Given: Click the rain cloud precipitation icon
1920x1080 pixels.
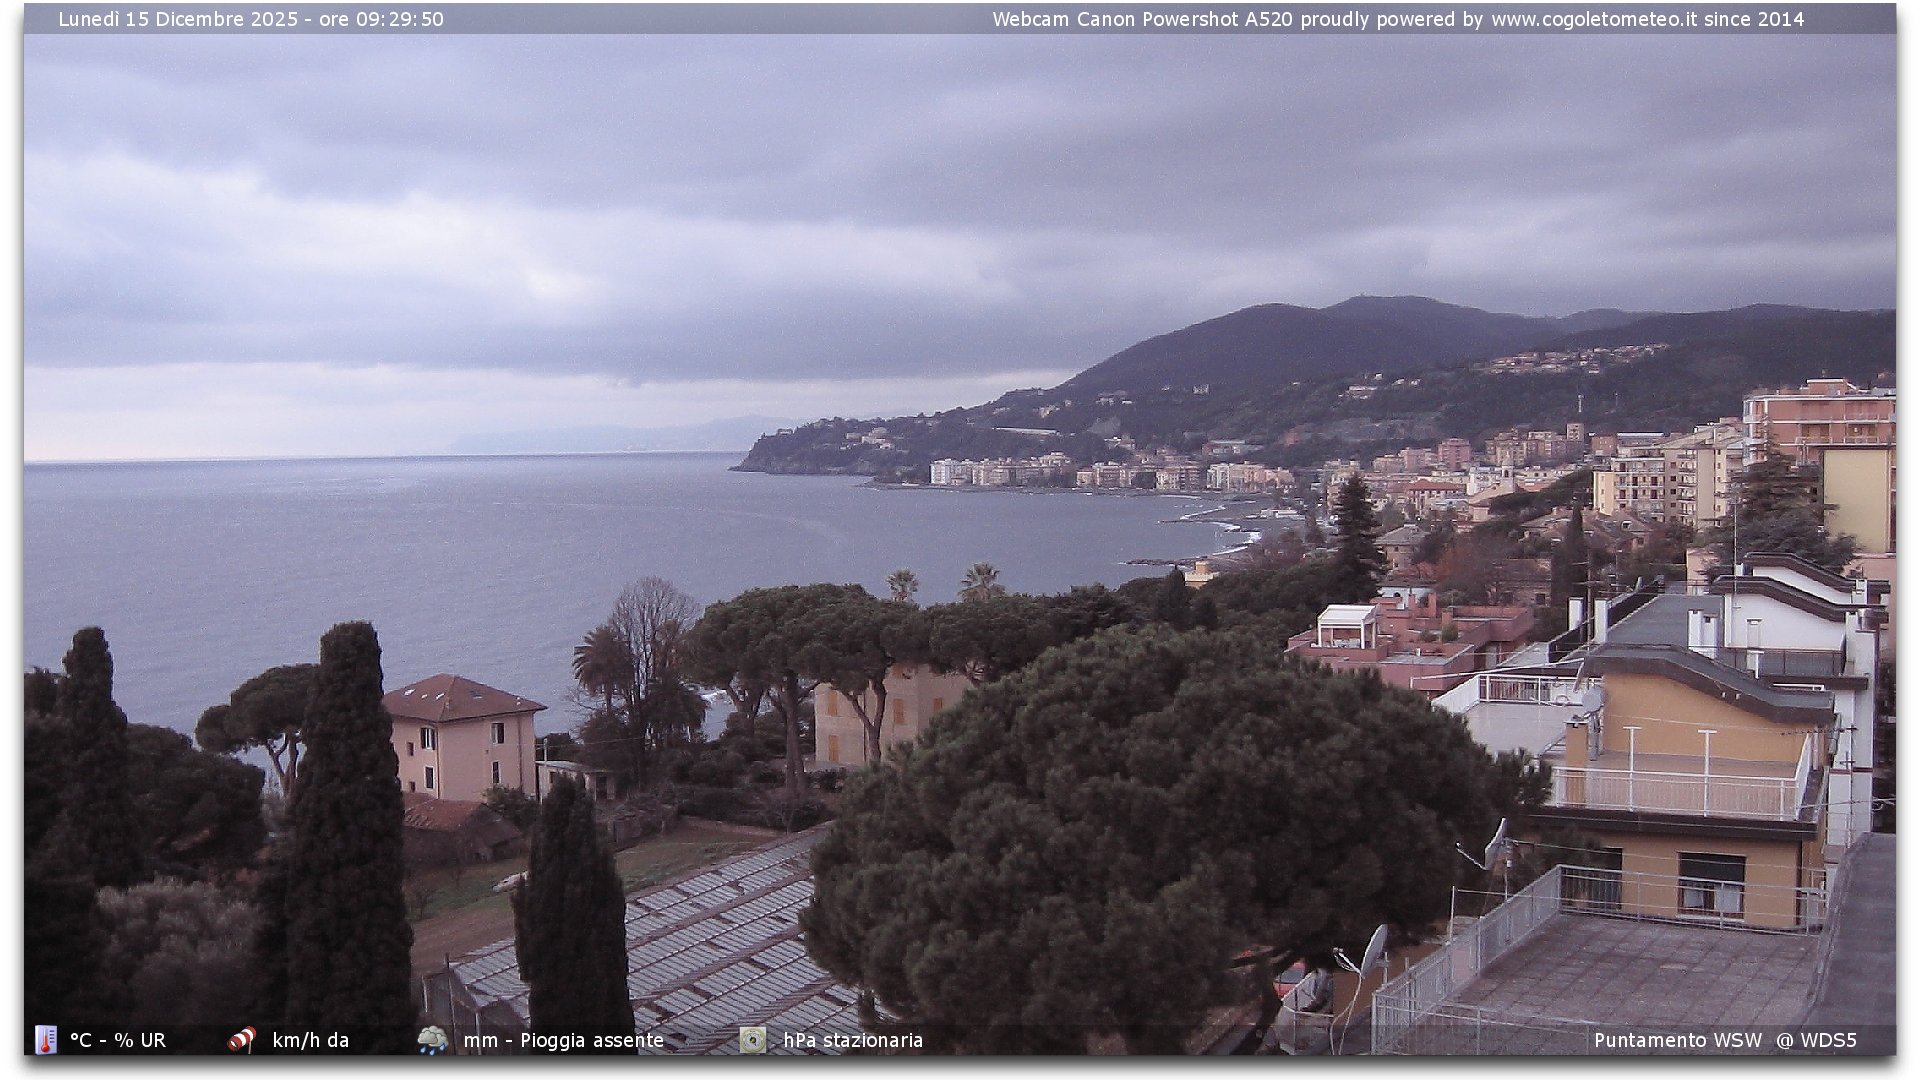Looking at the screenshot, I should (433, 1040).
